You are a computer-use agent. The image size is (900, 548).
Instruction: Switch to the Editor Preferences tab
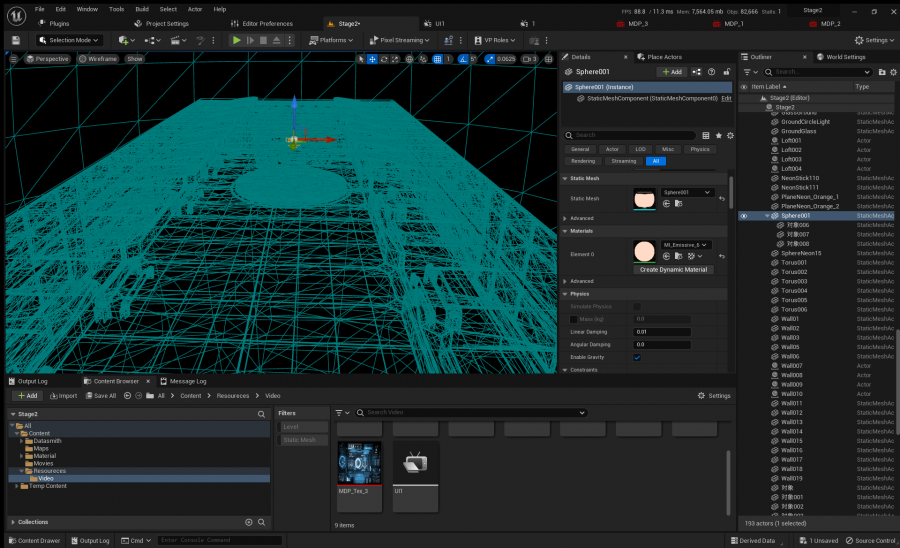262,24
